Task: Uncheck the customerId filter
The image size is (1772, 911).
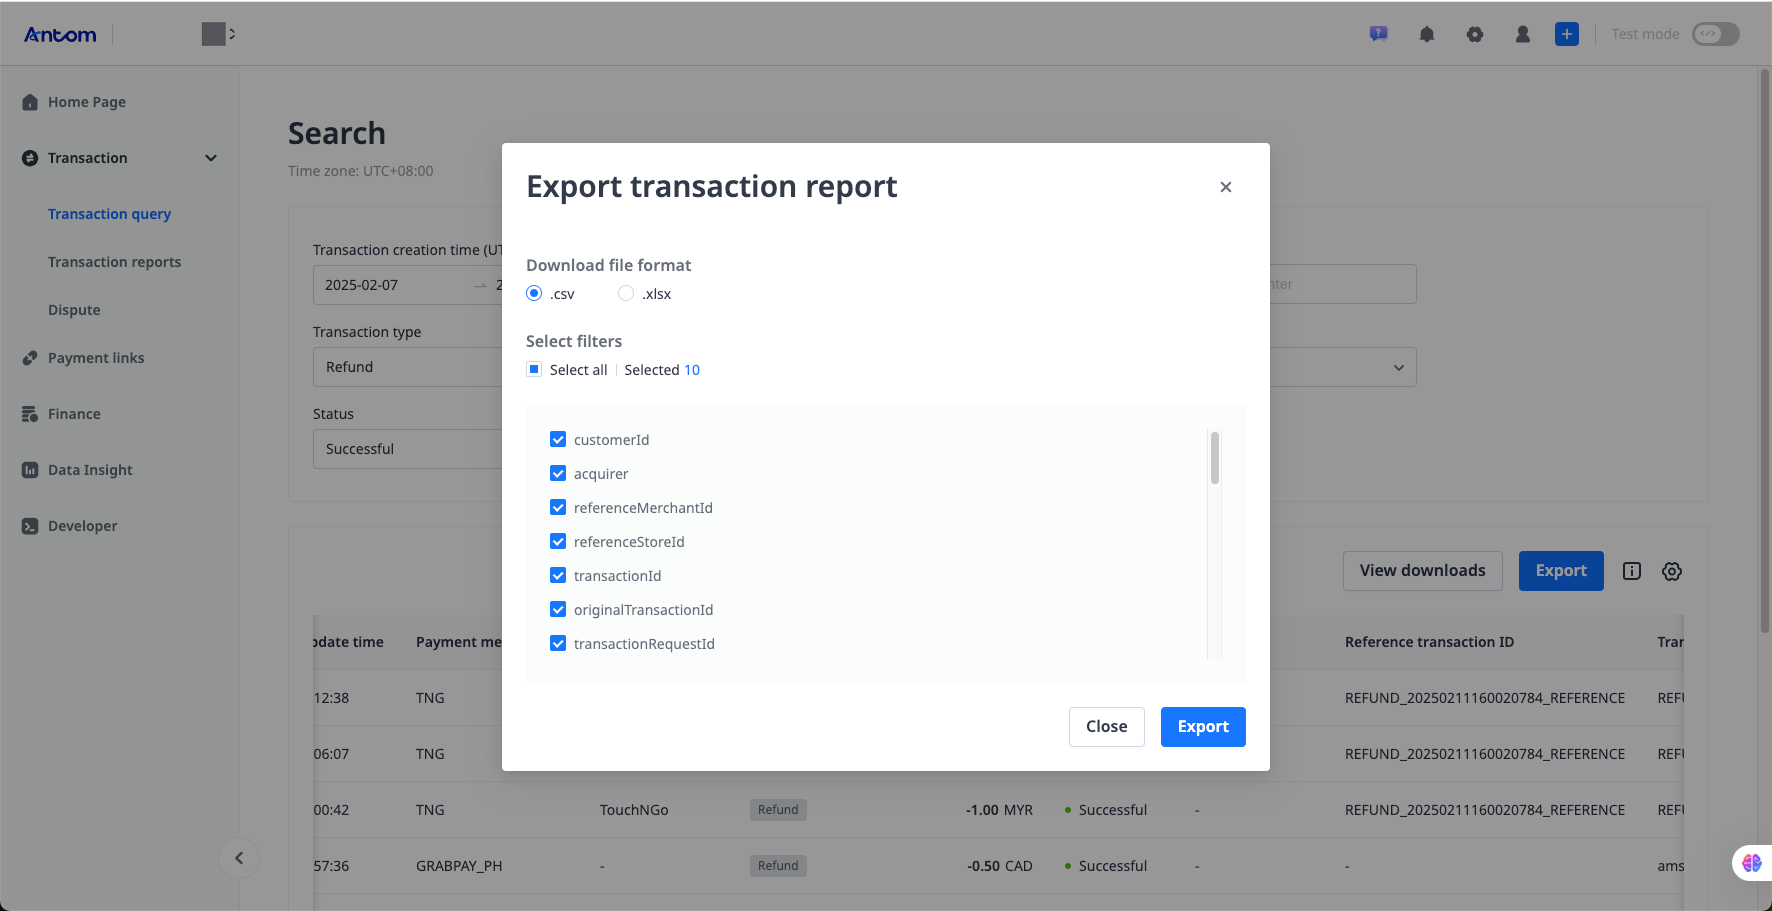Action: pos(558,439)
